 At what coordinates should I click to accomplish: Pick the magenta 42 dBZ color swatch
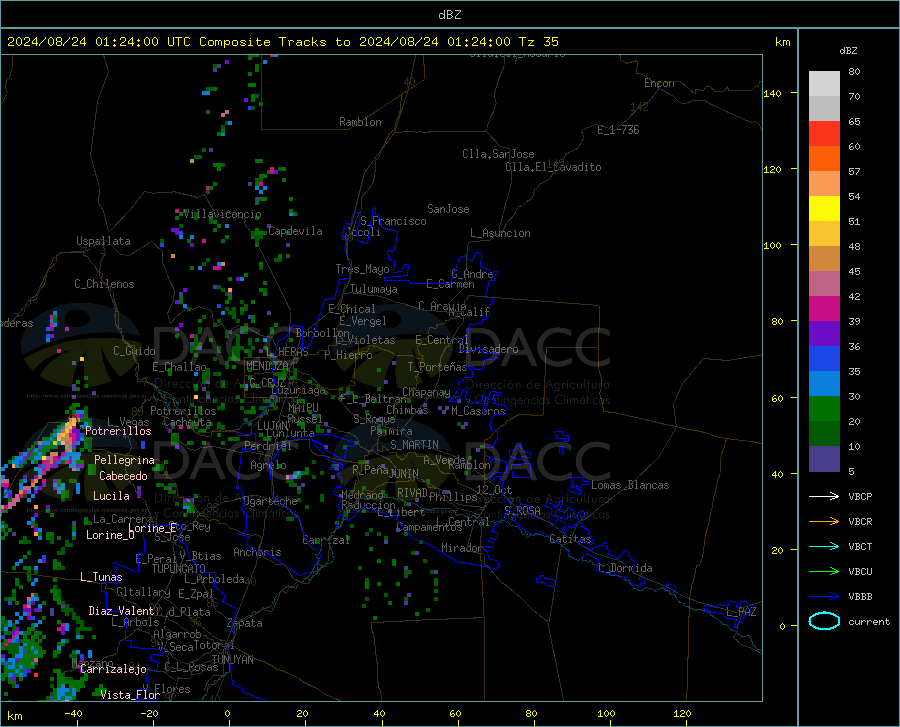tap(824, 309)
